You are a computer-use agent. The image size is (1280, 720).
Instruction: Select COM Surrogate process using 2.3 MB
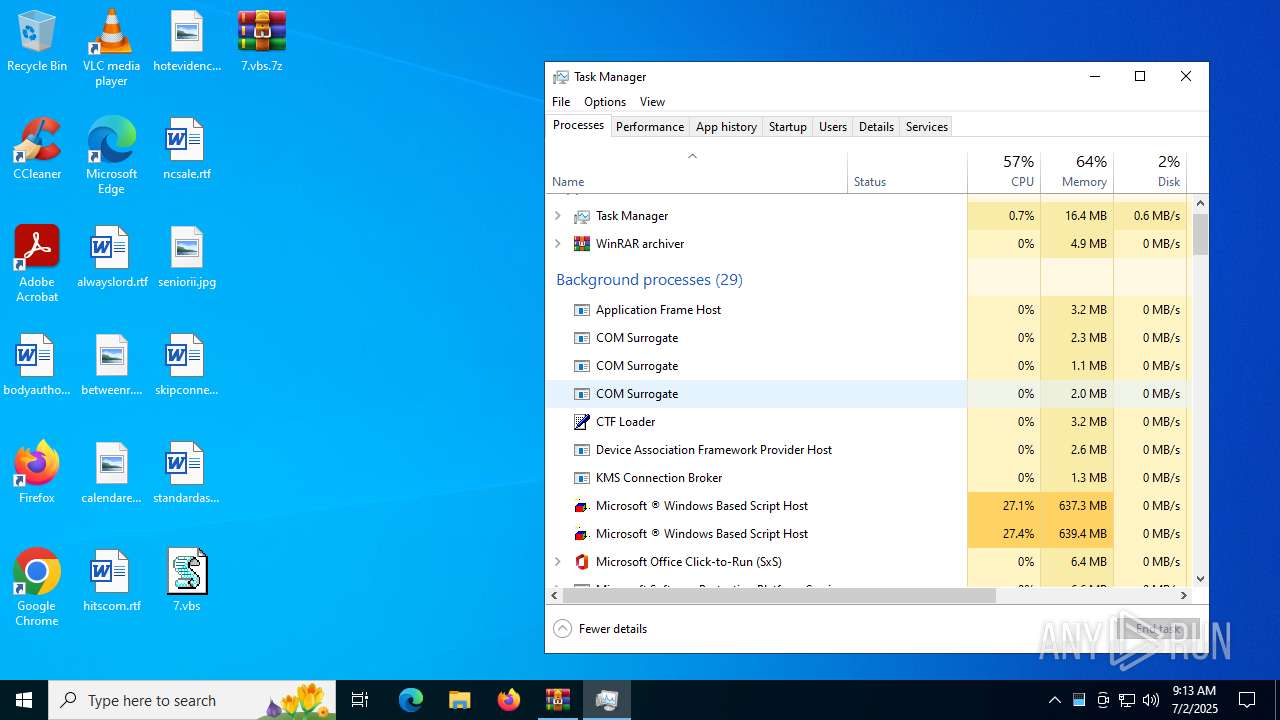tap(866, 338)
